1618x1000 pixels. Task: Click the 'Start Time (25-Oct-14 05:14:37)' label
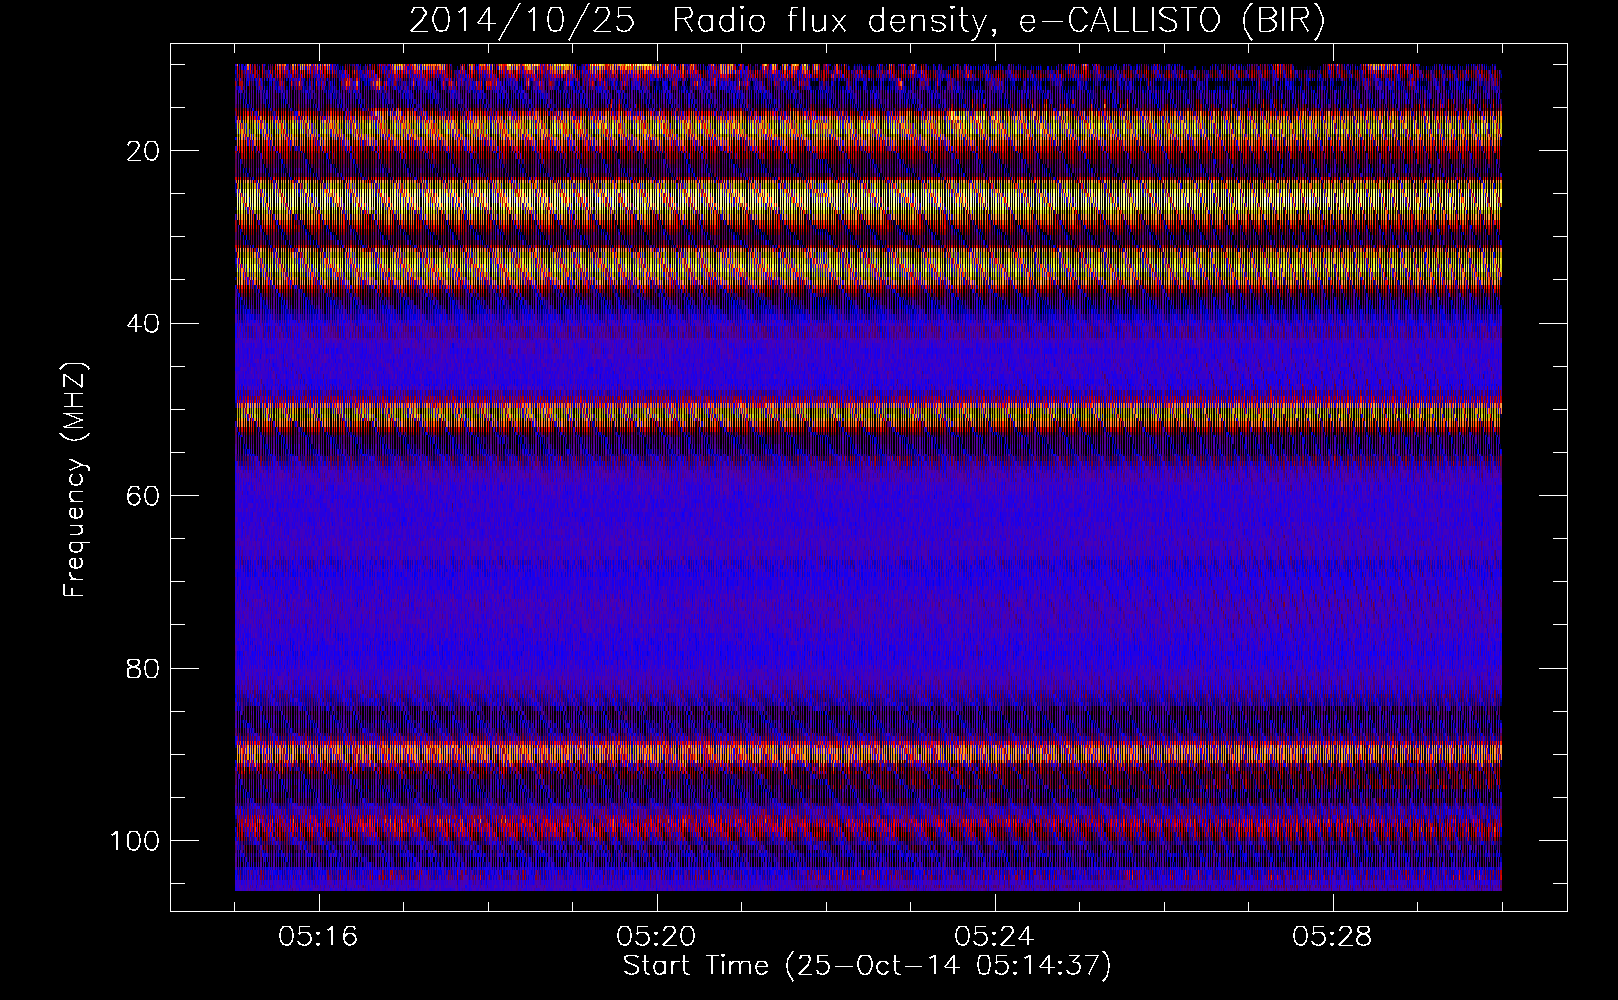pos(867,966)
